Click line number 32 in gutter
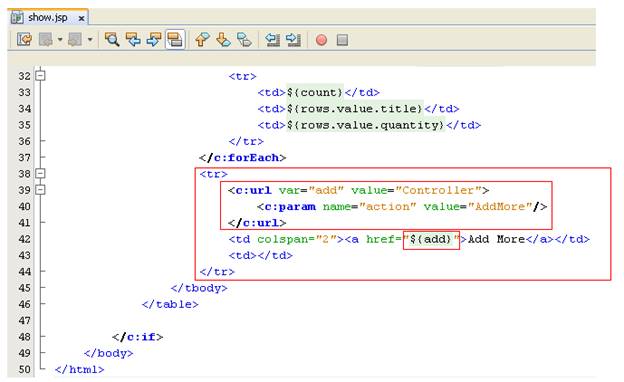Image resolution: width=624 pixels, height=382 pixels. click(24, 76)
